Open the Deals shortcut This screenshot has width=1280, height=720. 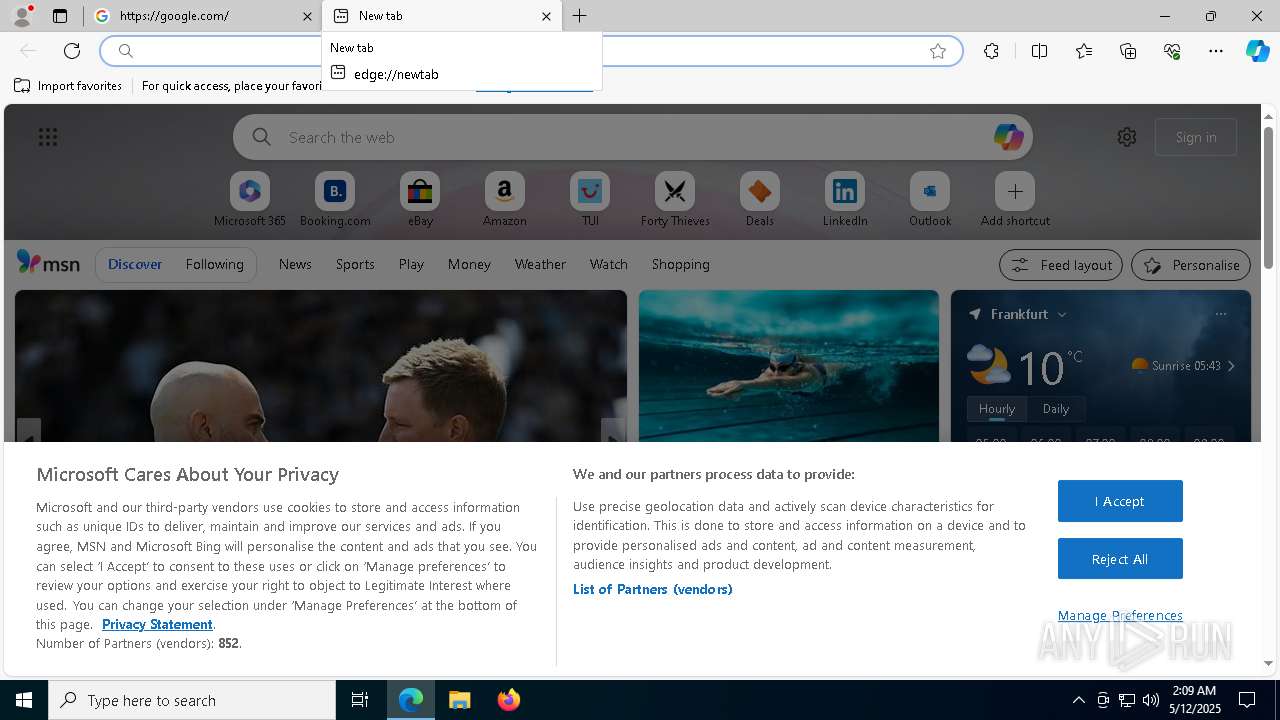pyautogui.click(x=760, y=199)
